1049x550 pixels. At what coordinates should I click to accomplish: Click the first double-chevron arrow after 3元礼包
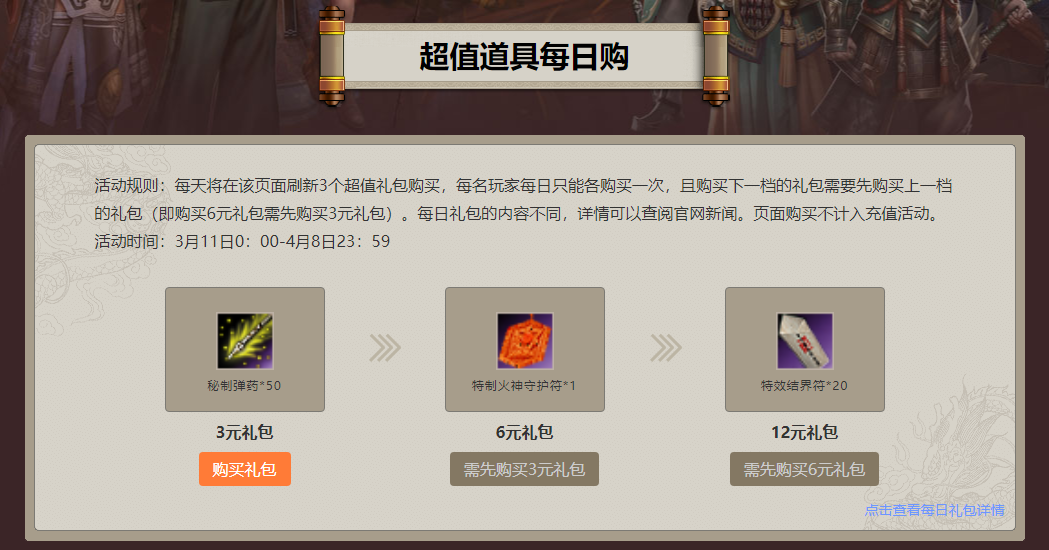tap(385, 348)
